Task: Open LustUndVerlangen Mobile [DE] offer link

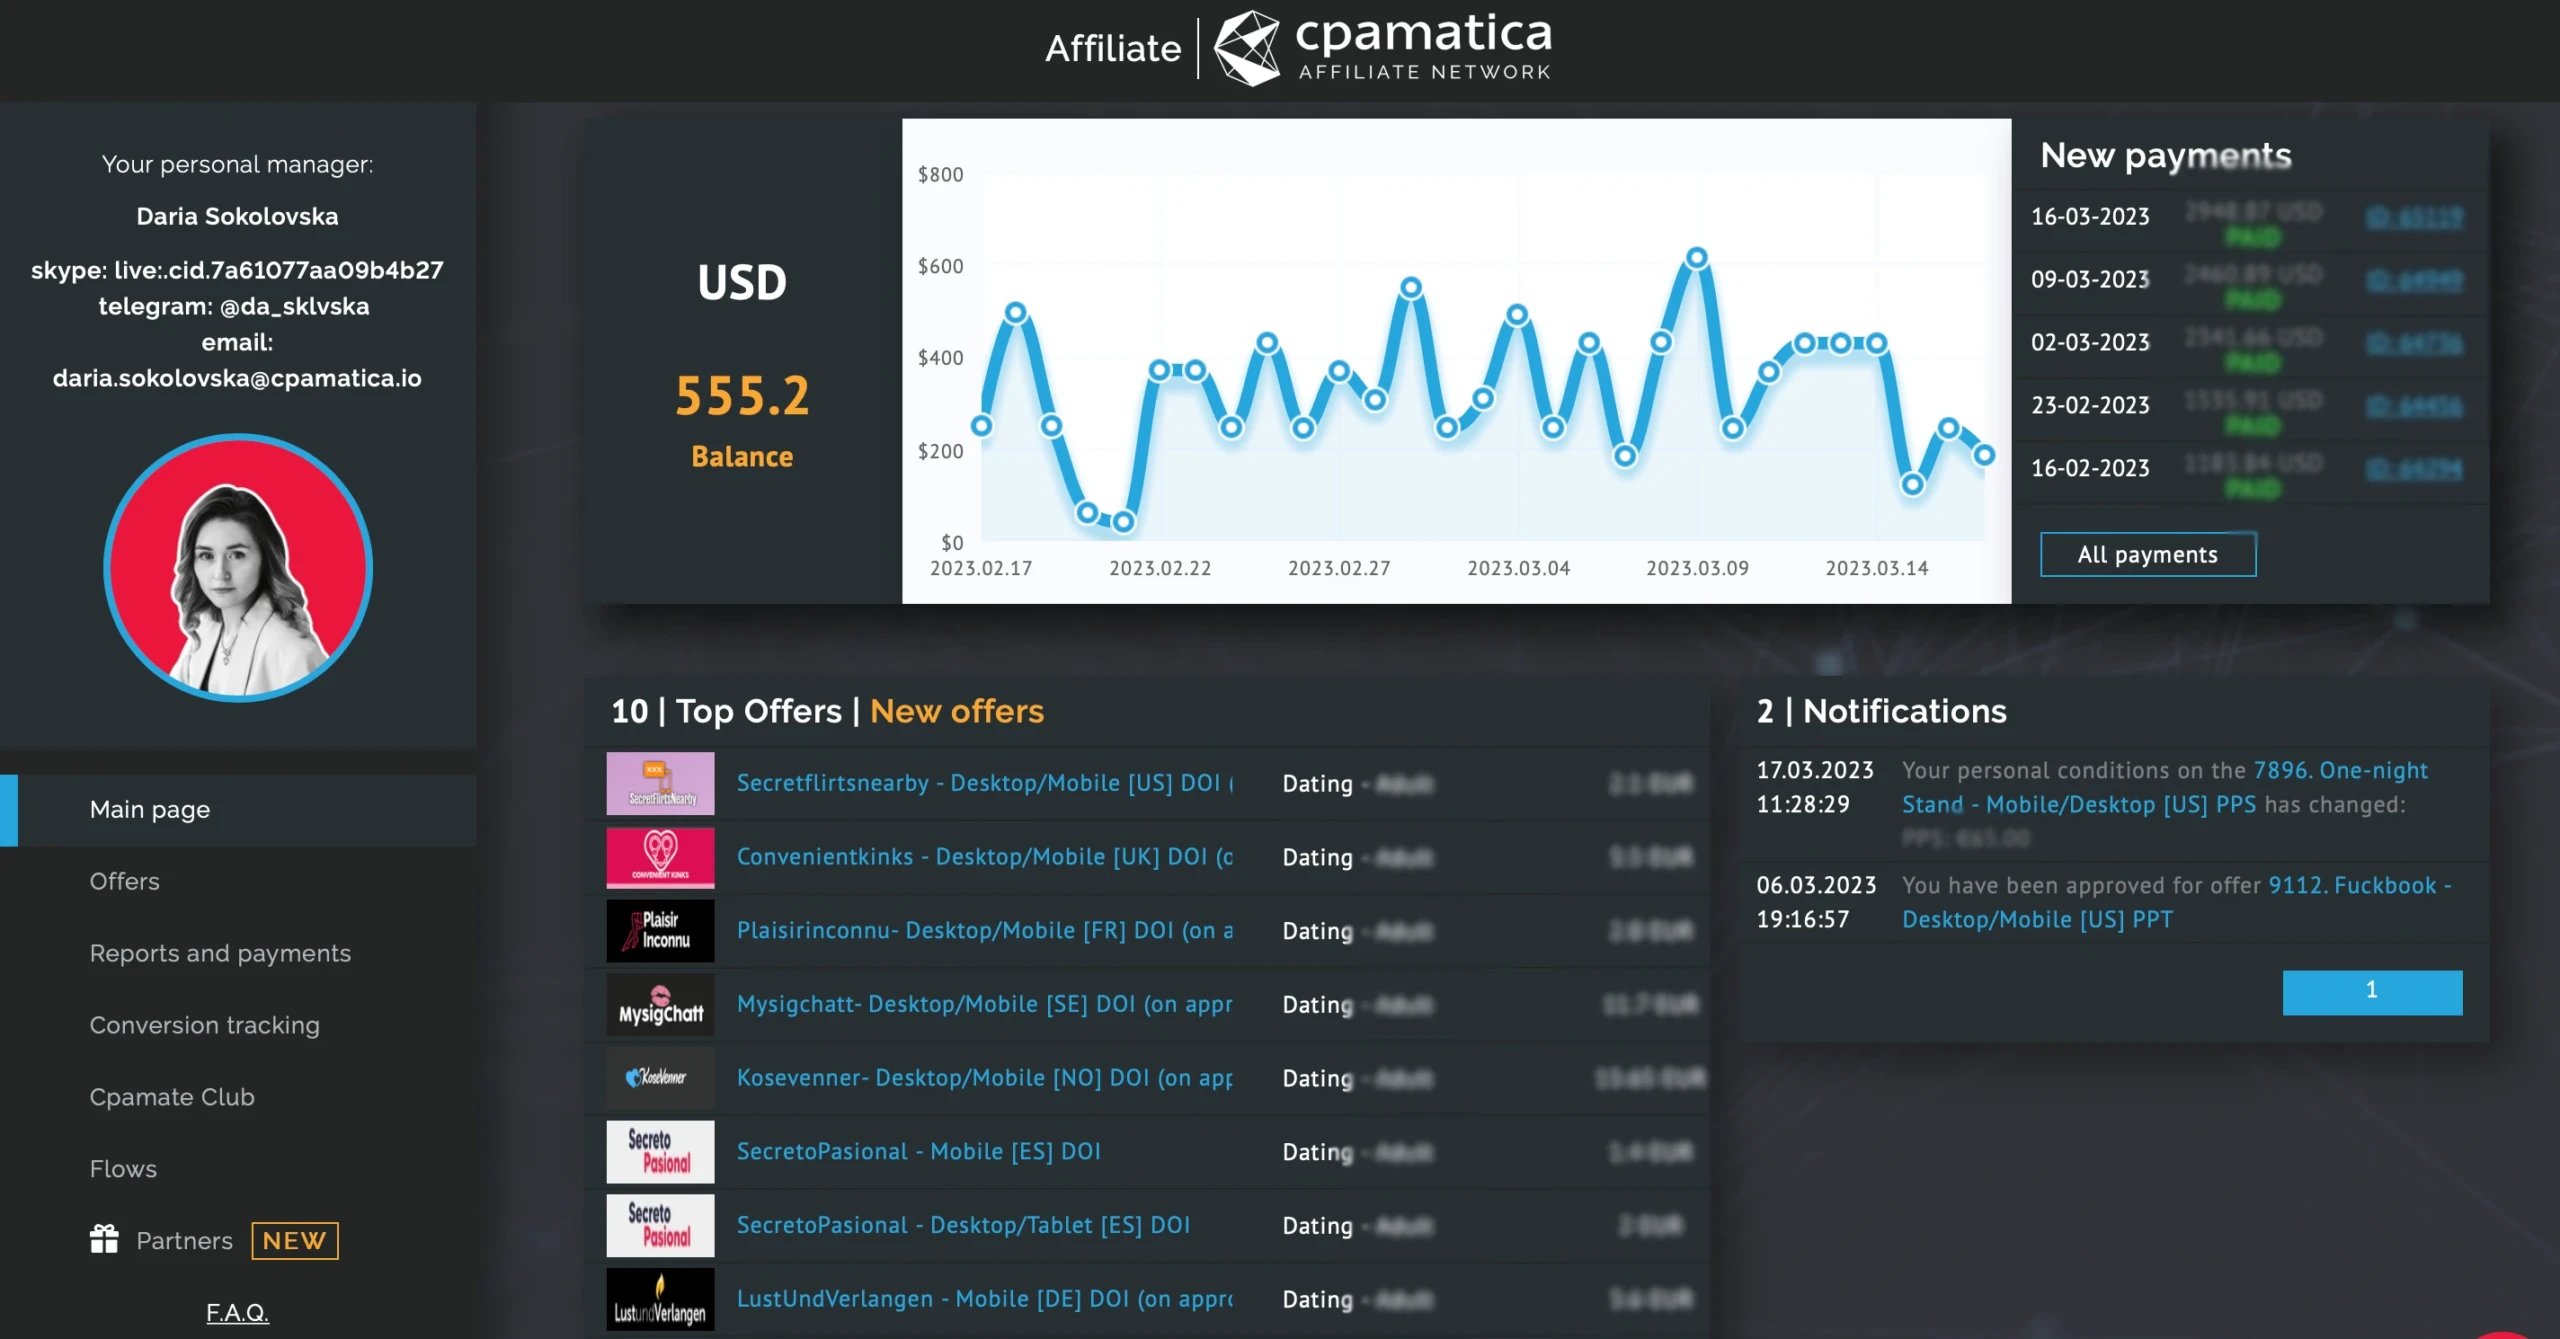Action: pos(985,1299)
